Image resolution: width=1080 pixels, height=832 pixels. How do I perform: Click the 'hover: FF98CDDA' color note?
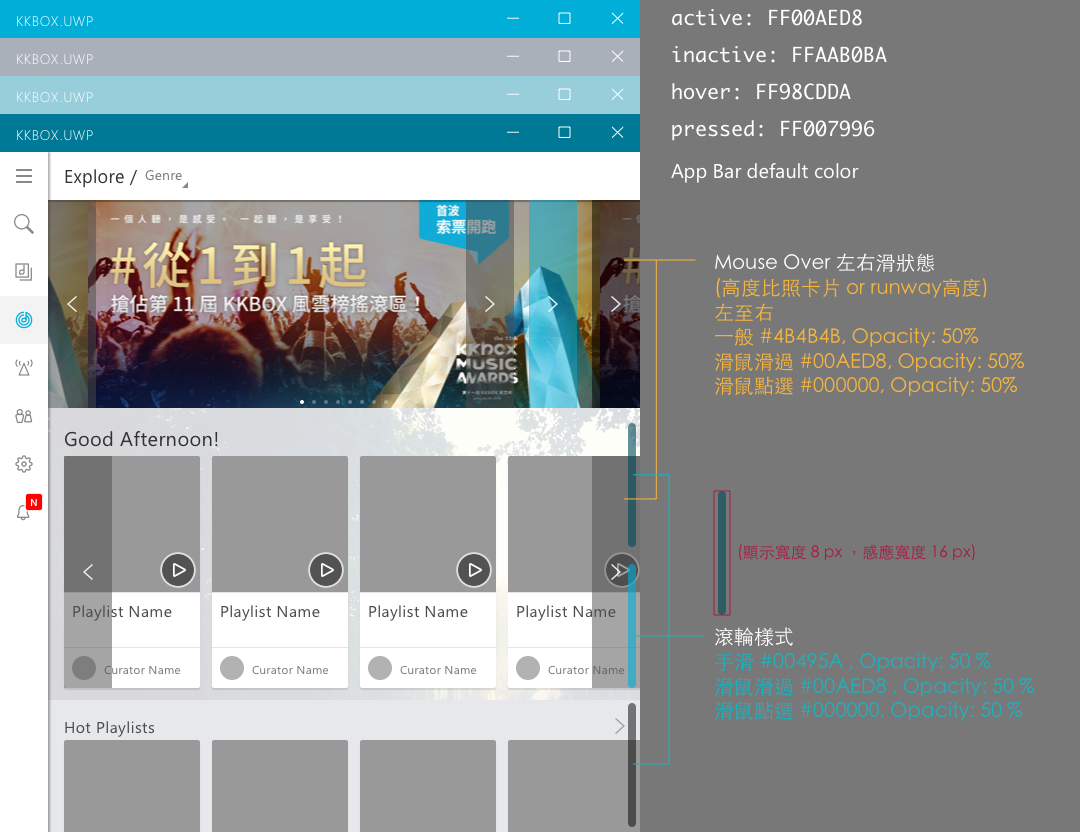click(x=761, y=92)
